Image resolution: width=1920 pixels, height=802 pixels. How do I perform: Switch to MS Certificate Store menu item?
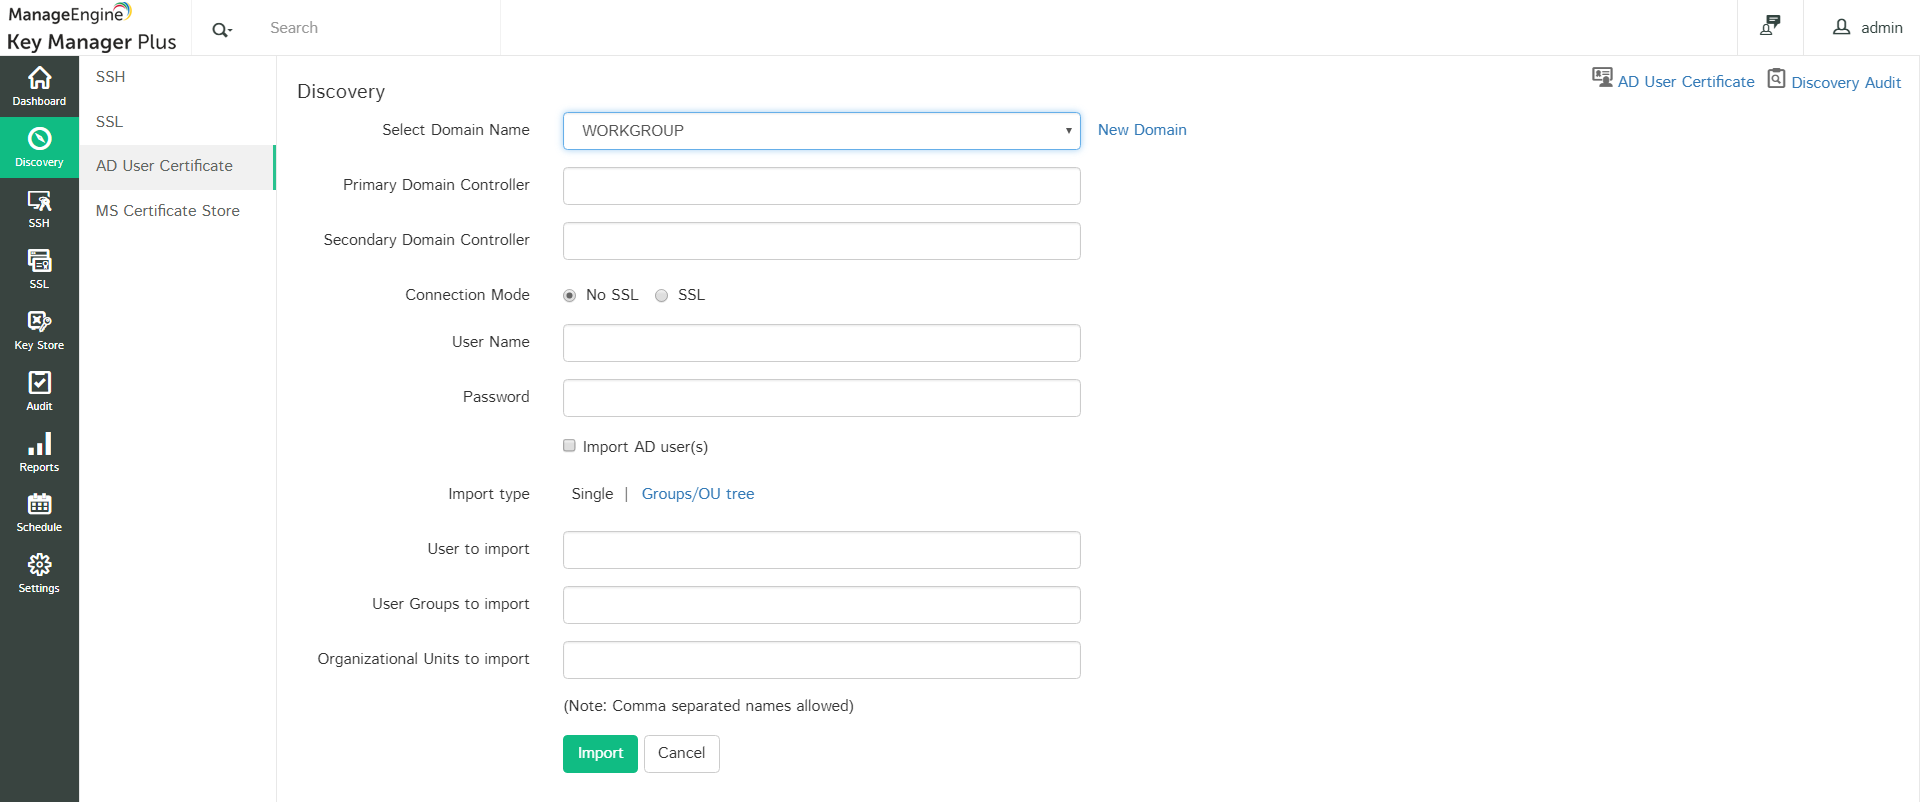tap(168, 211)
